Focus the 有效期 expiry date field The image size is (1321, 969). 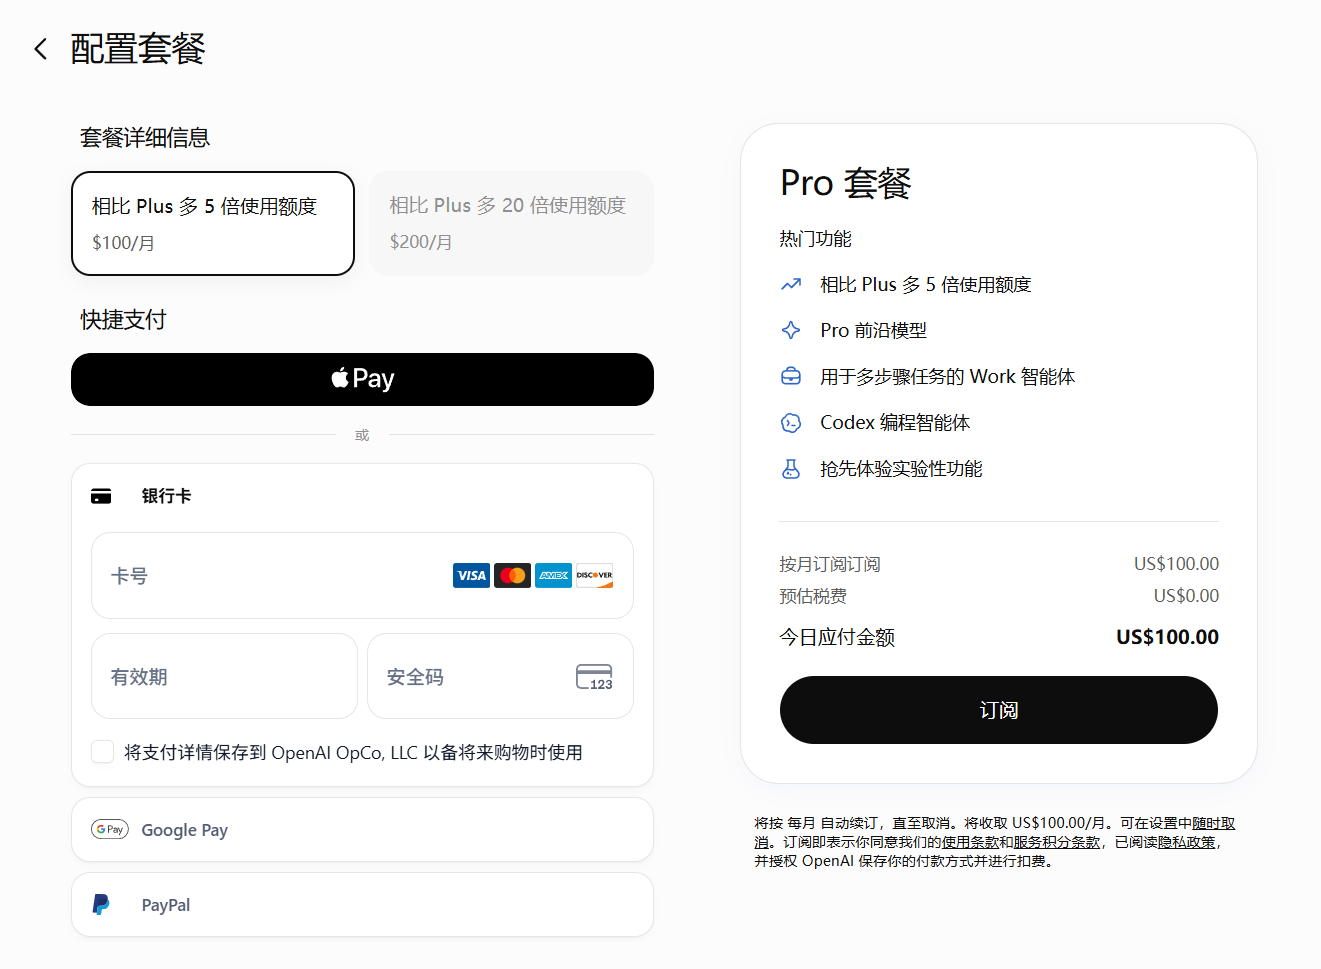(224, 676)
